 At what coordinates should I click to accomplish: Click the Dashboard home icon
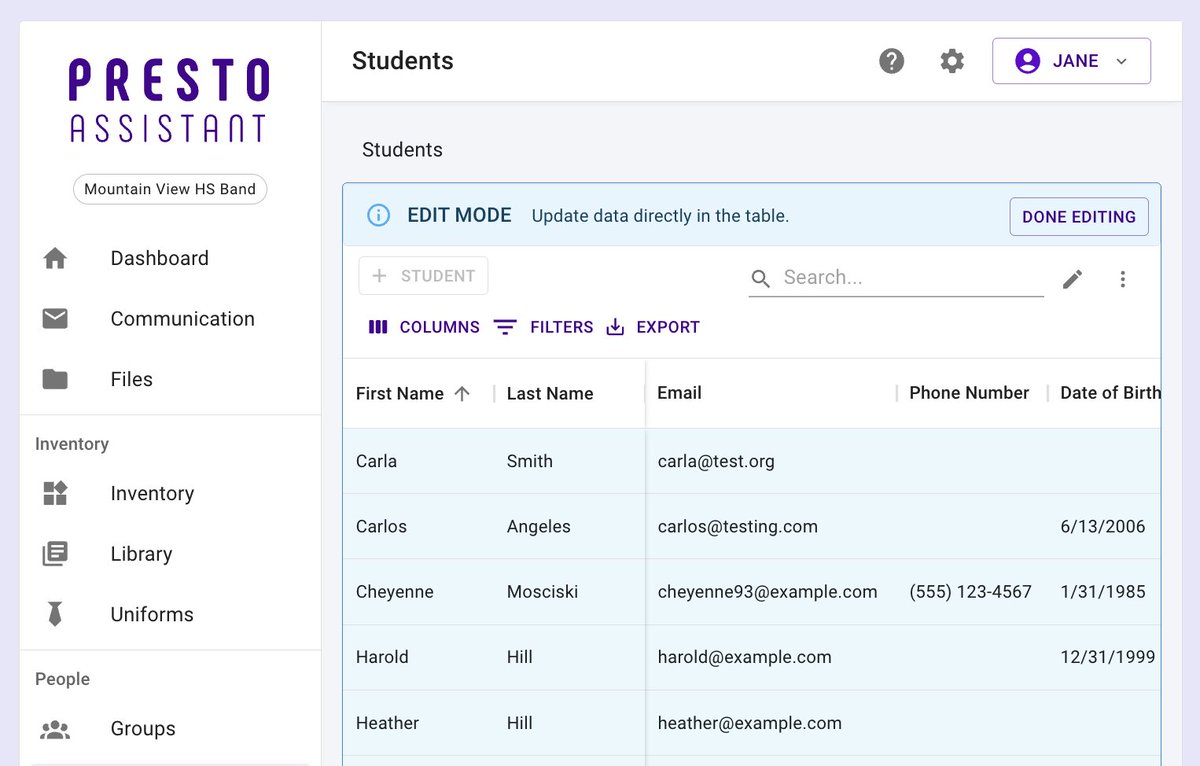coord(55,258)
